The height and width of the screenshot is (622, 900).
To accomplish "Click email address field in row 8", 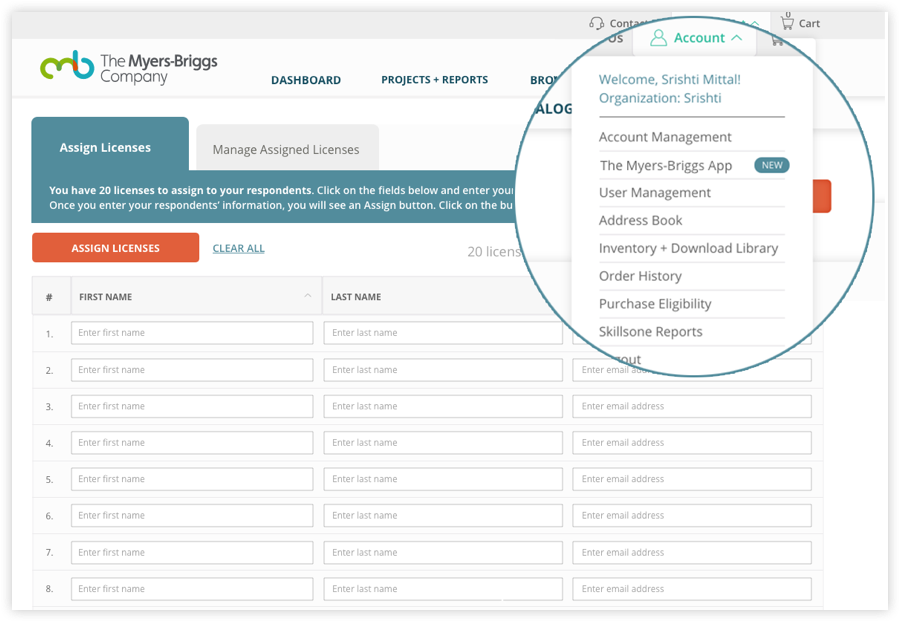I will point(692,589).
